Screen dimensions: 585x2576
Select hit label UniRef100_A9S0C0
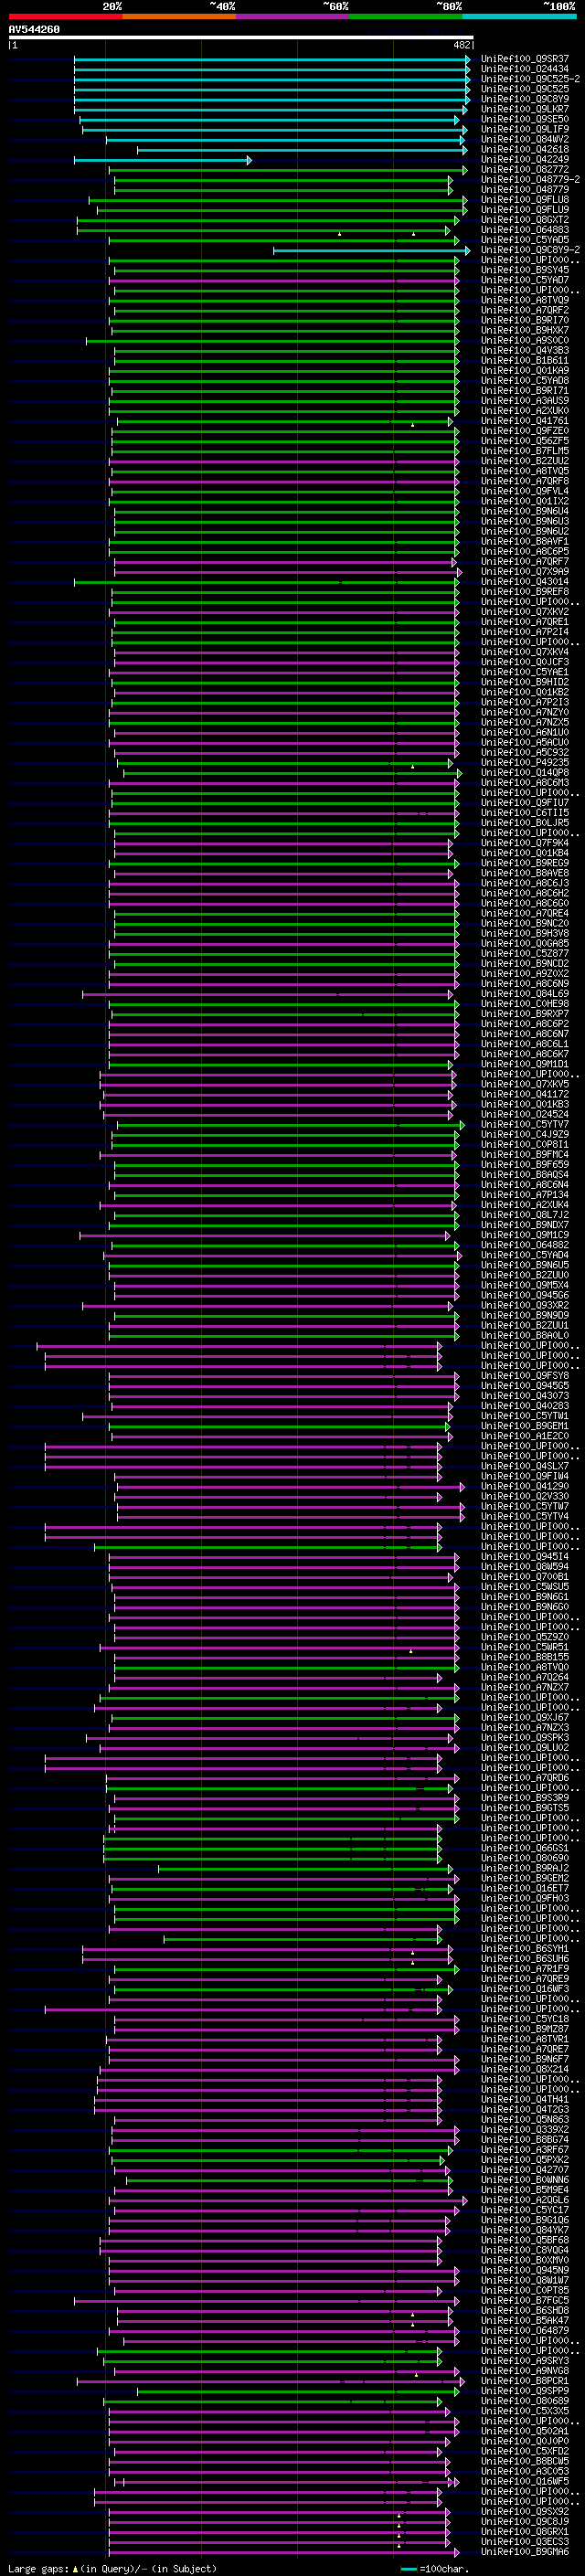(x=525, y=340)
